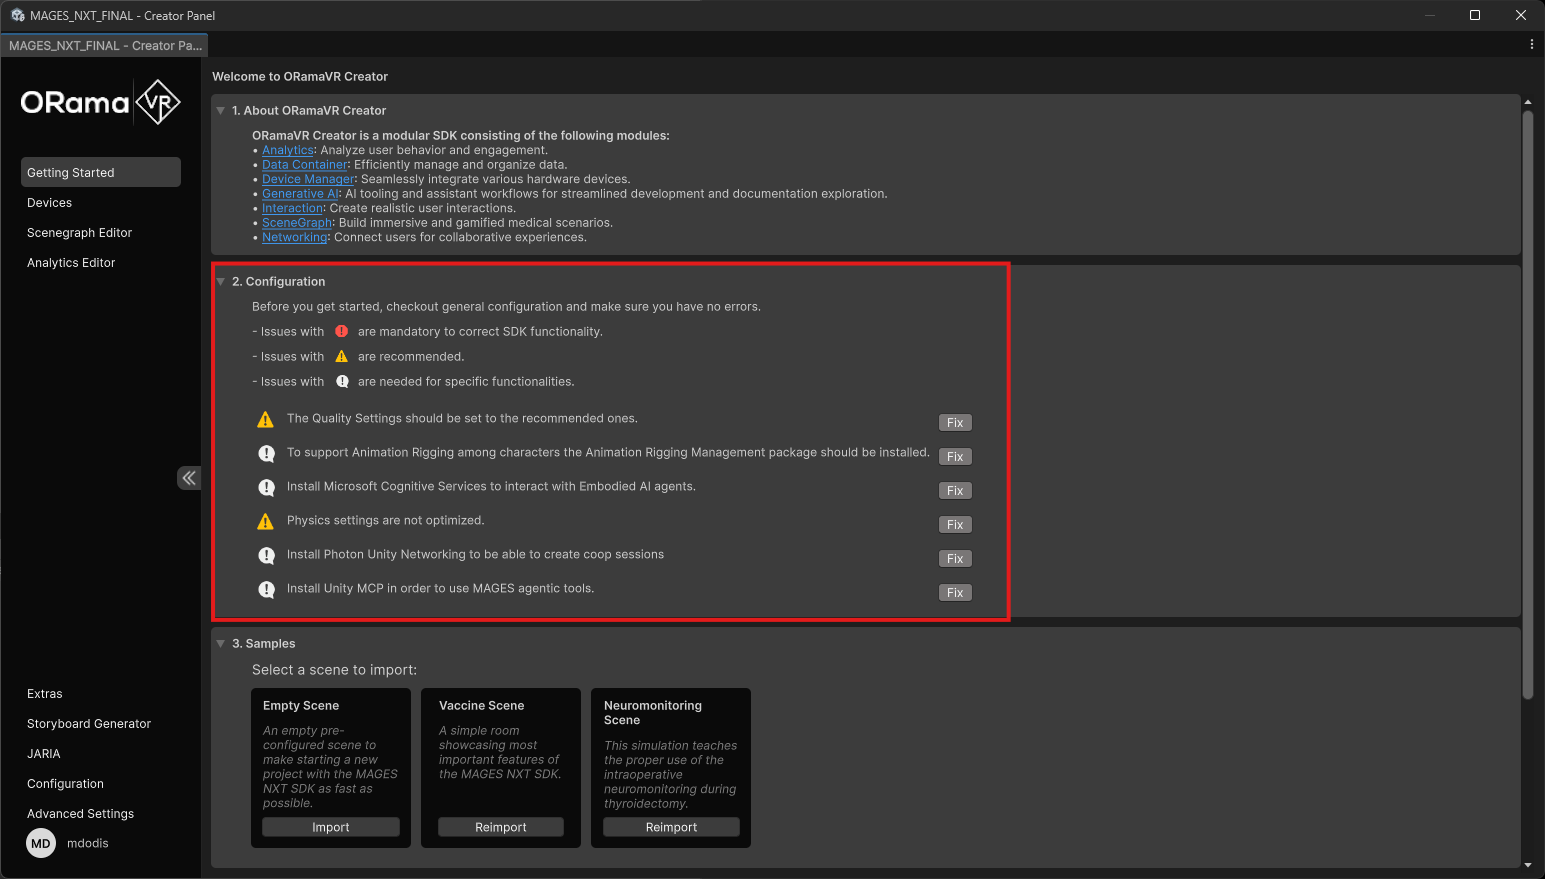Open Advanced Settings
This screenshot has height=879, width=1545.
click(x=81, y=814)
